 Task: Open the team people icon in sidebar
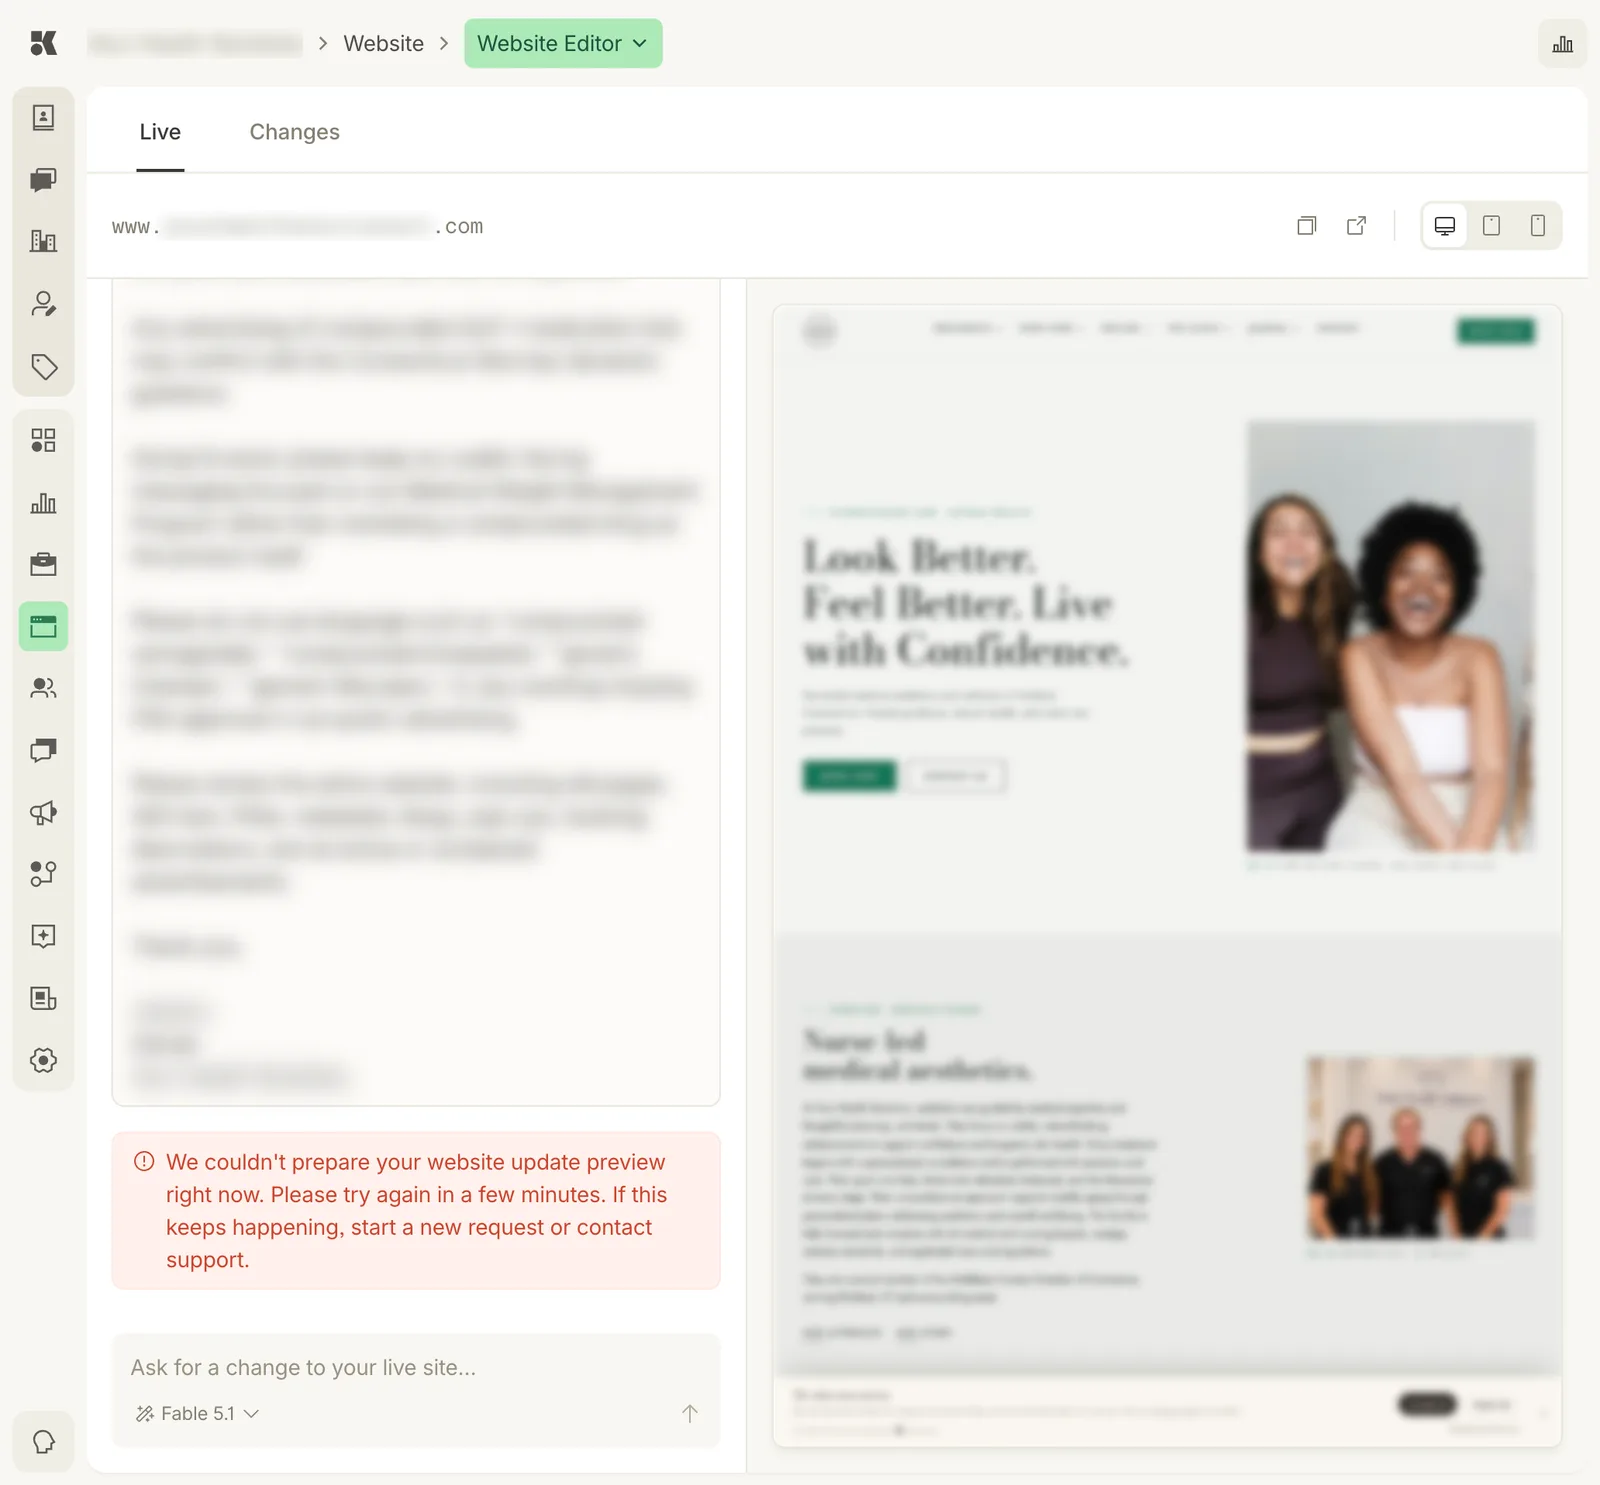(x=43, y=688)
